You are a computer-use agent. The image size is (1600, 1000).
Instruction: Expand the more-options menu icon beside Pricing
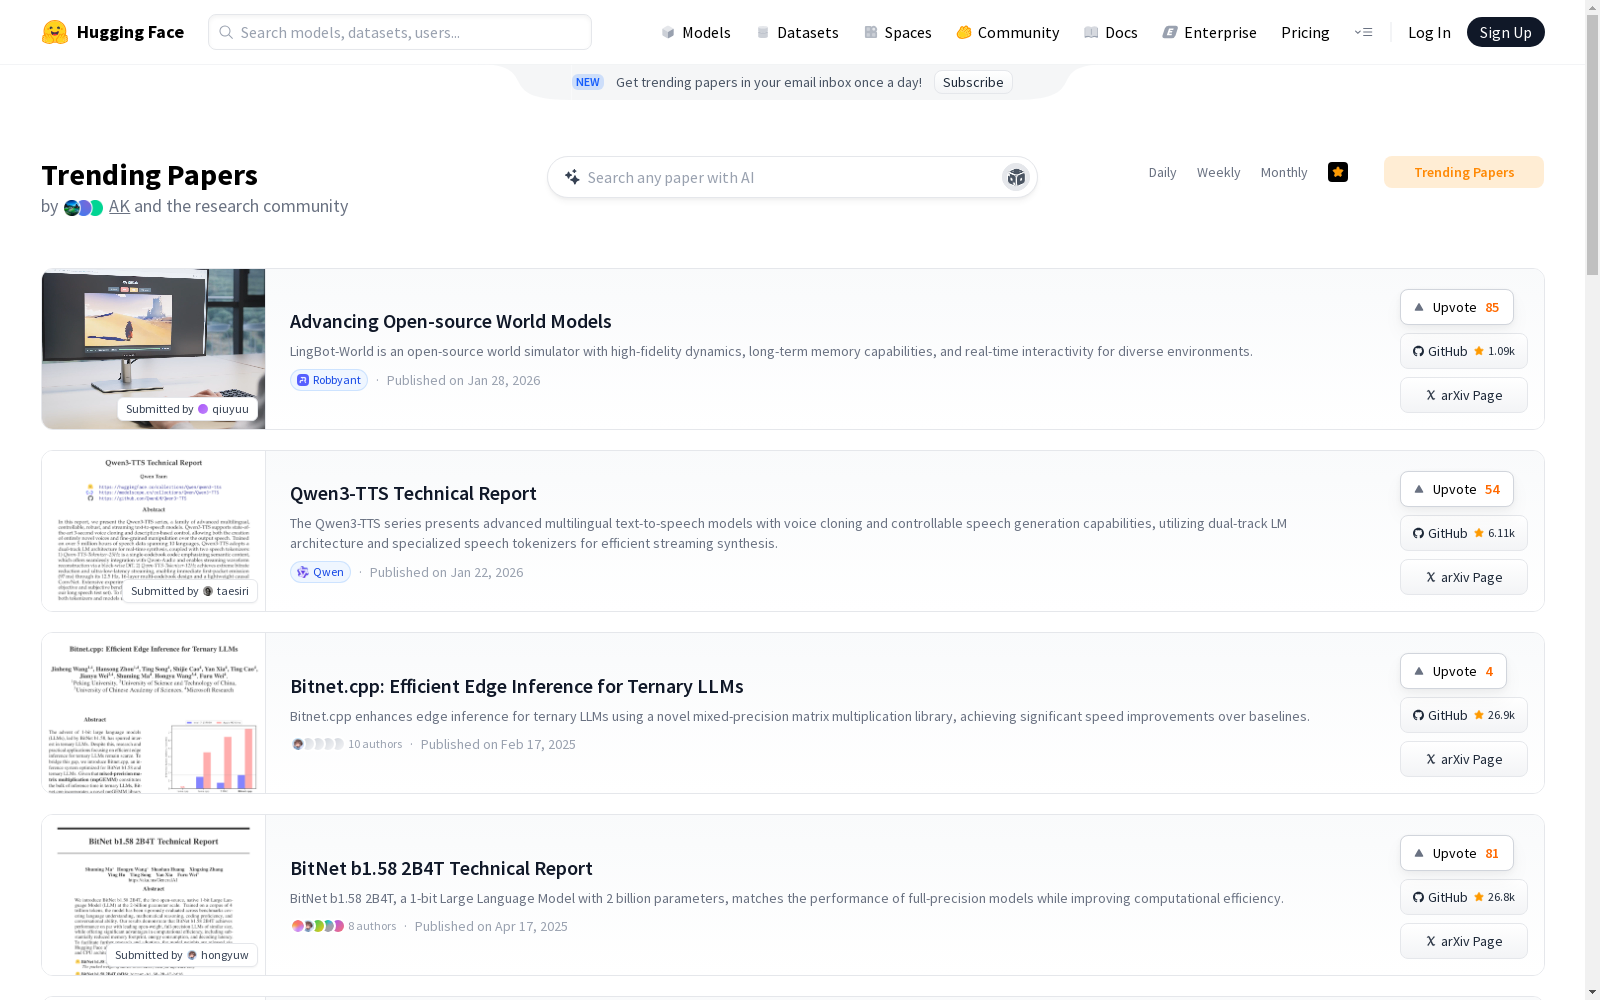click(x=1363, y=32)
